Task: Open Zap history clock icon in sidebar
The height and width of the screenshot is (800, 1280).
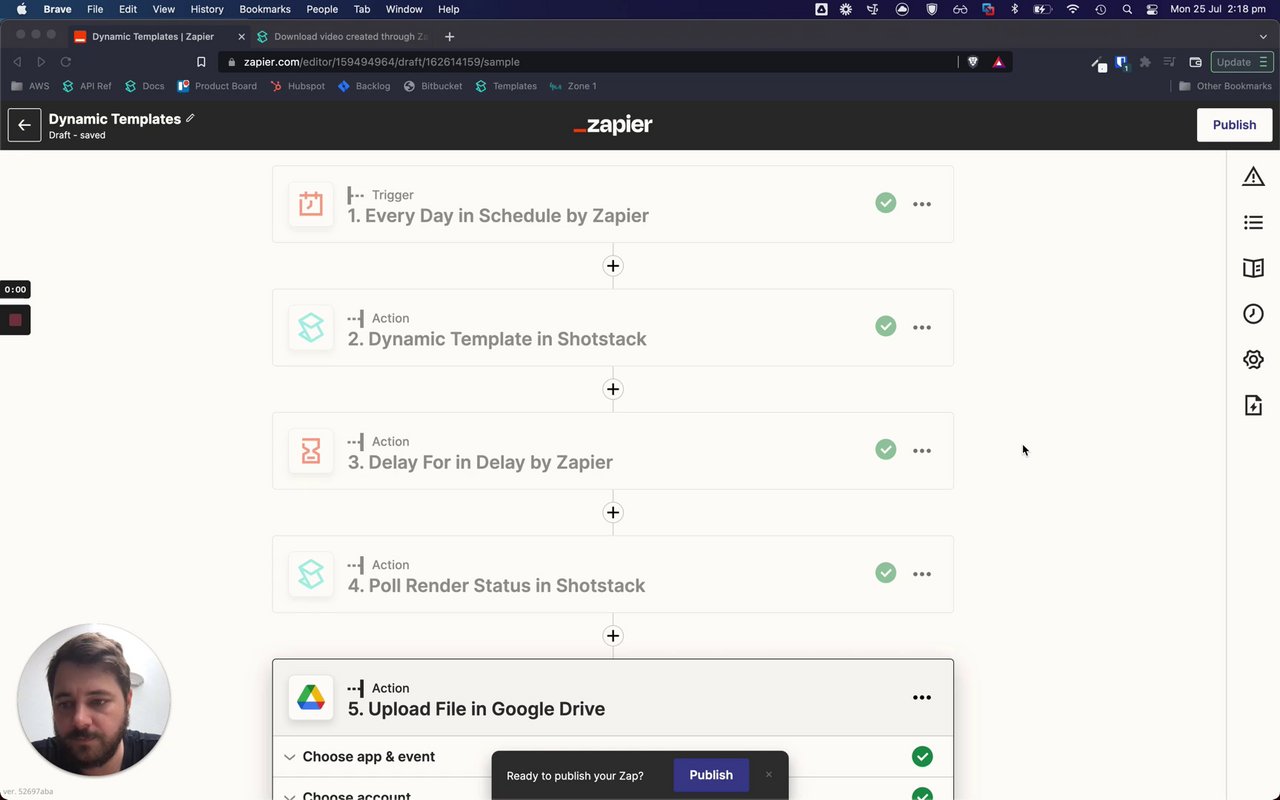Action: 1253,314
